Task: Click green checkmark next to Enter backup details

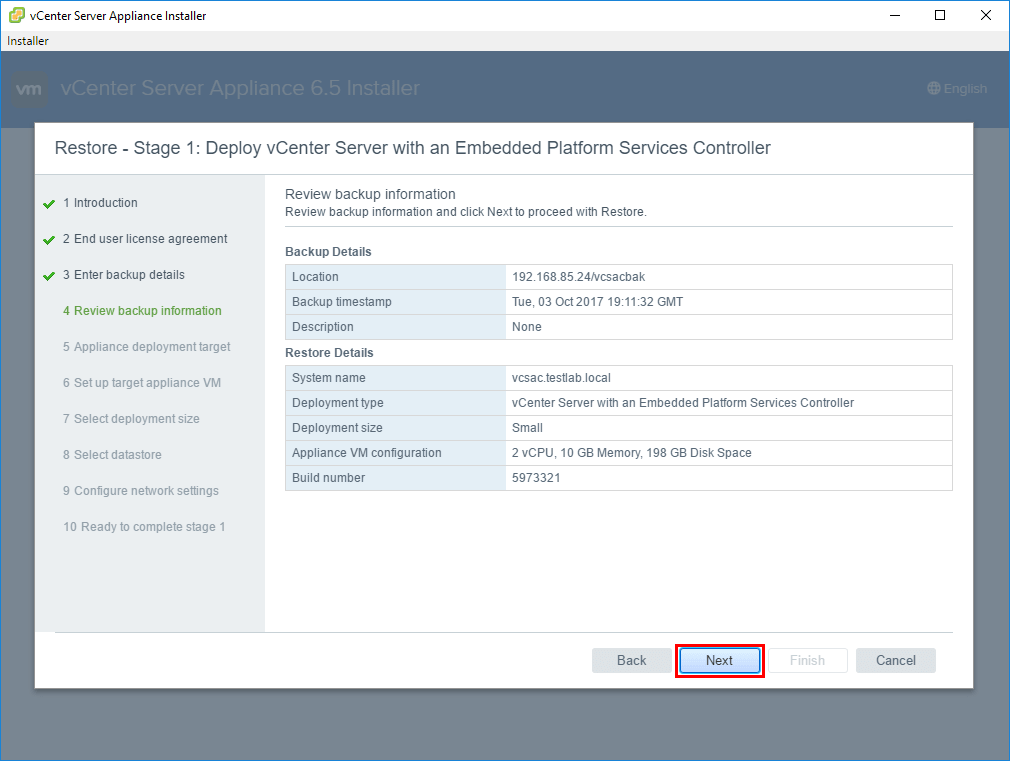Action: click(x=49, y=276)
